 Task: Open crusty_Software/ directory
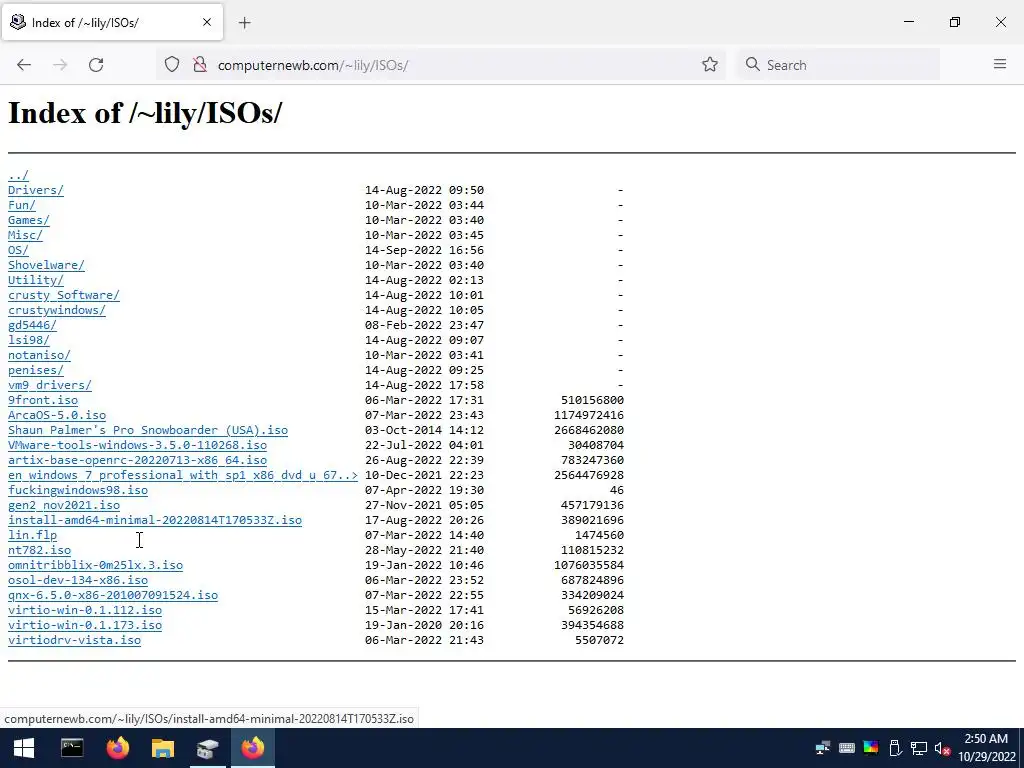64,295
